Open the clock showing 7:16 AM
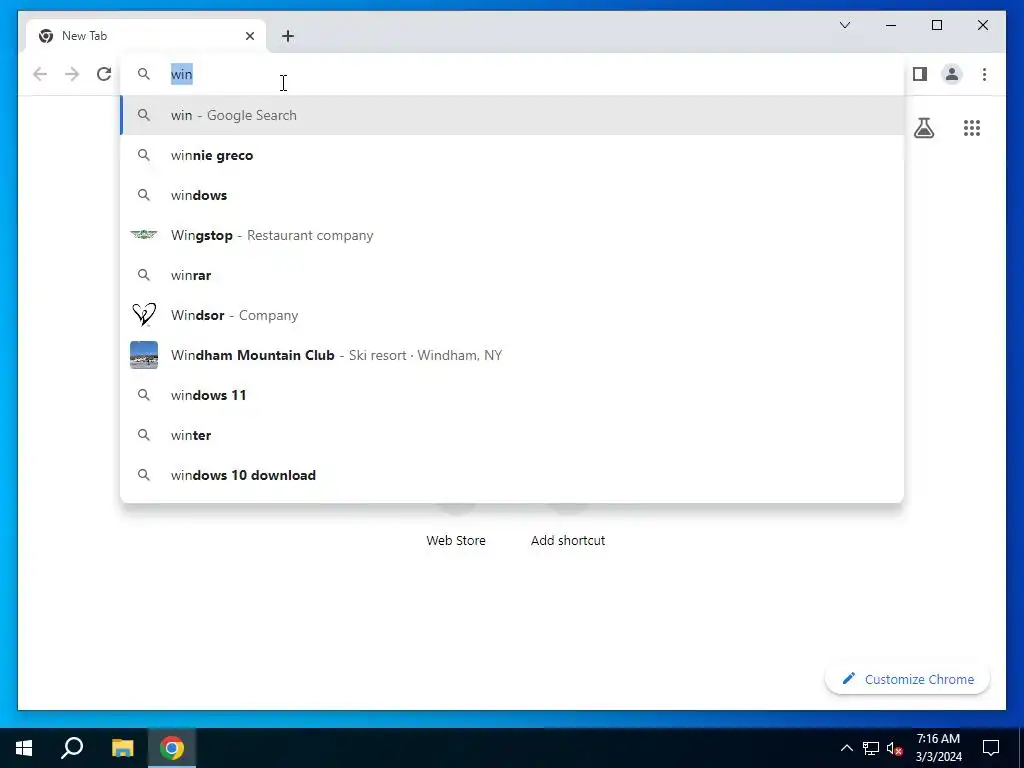The height and width of the screenshot is (768, 1024). point(938,748)
